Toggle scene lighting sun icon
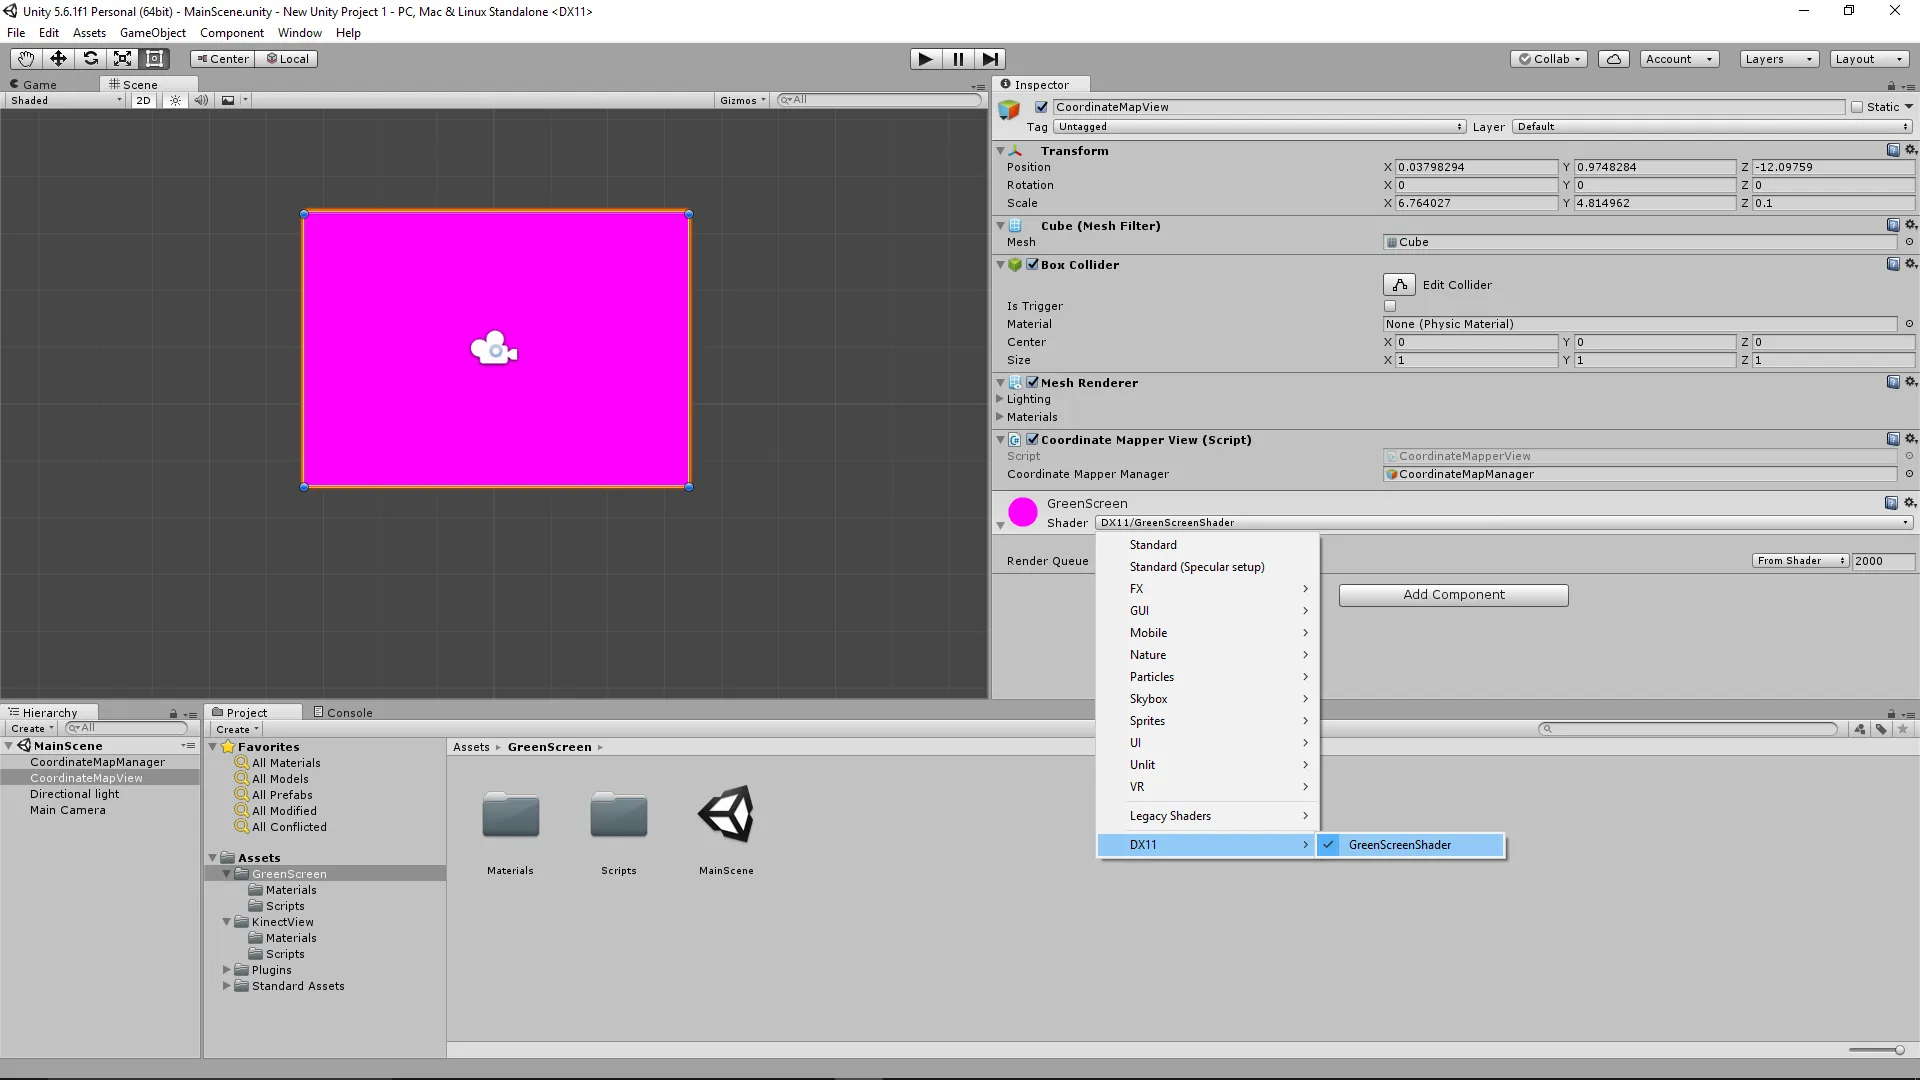Image resolution: width=1920 pixels, height=1080 pixels. click(x=175, y=100)
